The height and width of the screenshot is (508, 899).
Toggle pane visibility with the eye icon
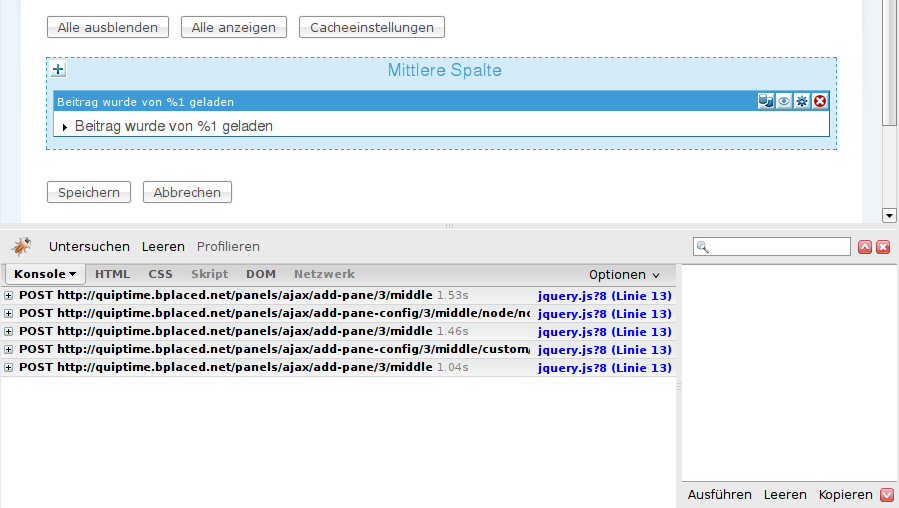(784, 101)
